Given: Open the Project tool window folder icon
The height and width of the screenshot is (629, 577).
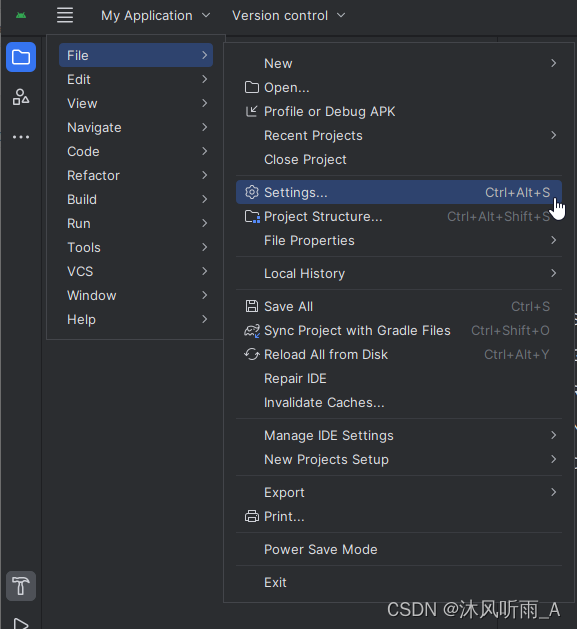Looking at the screenshot, I should click(21, 57).
